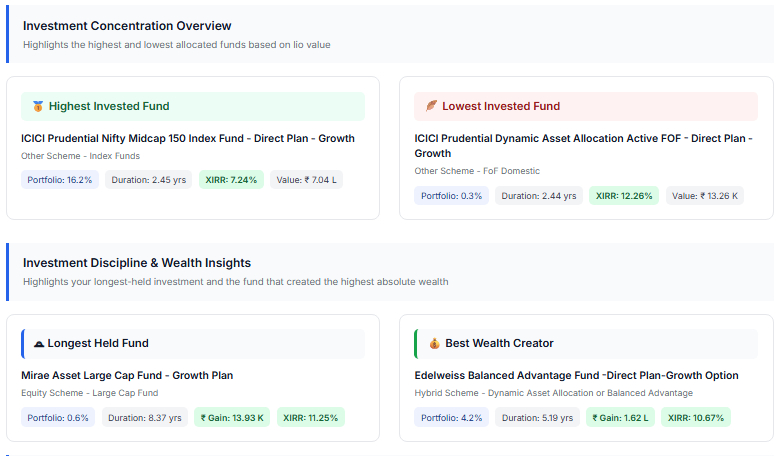Click the Portfolio: 4.2% badge

pyautogui.click(x=451, y=418)
